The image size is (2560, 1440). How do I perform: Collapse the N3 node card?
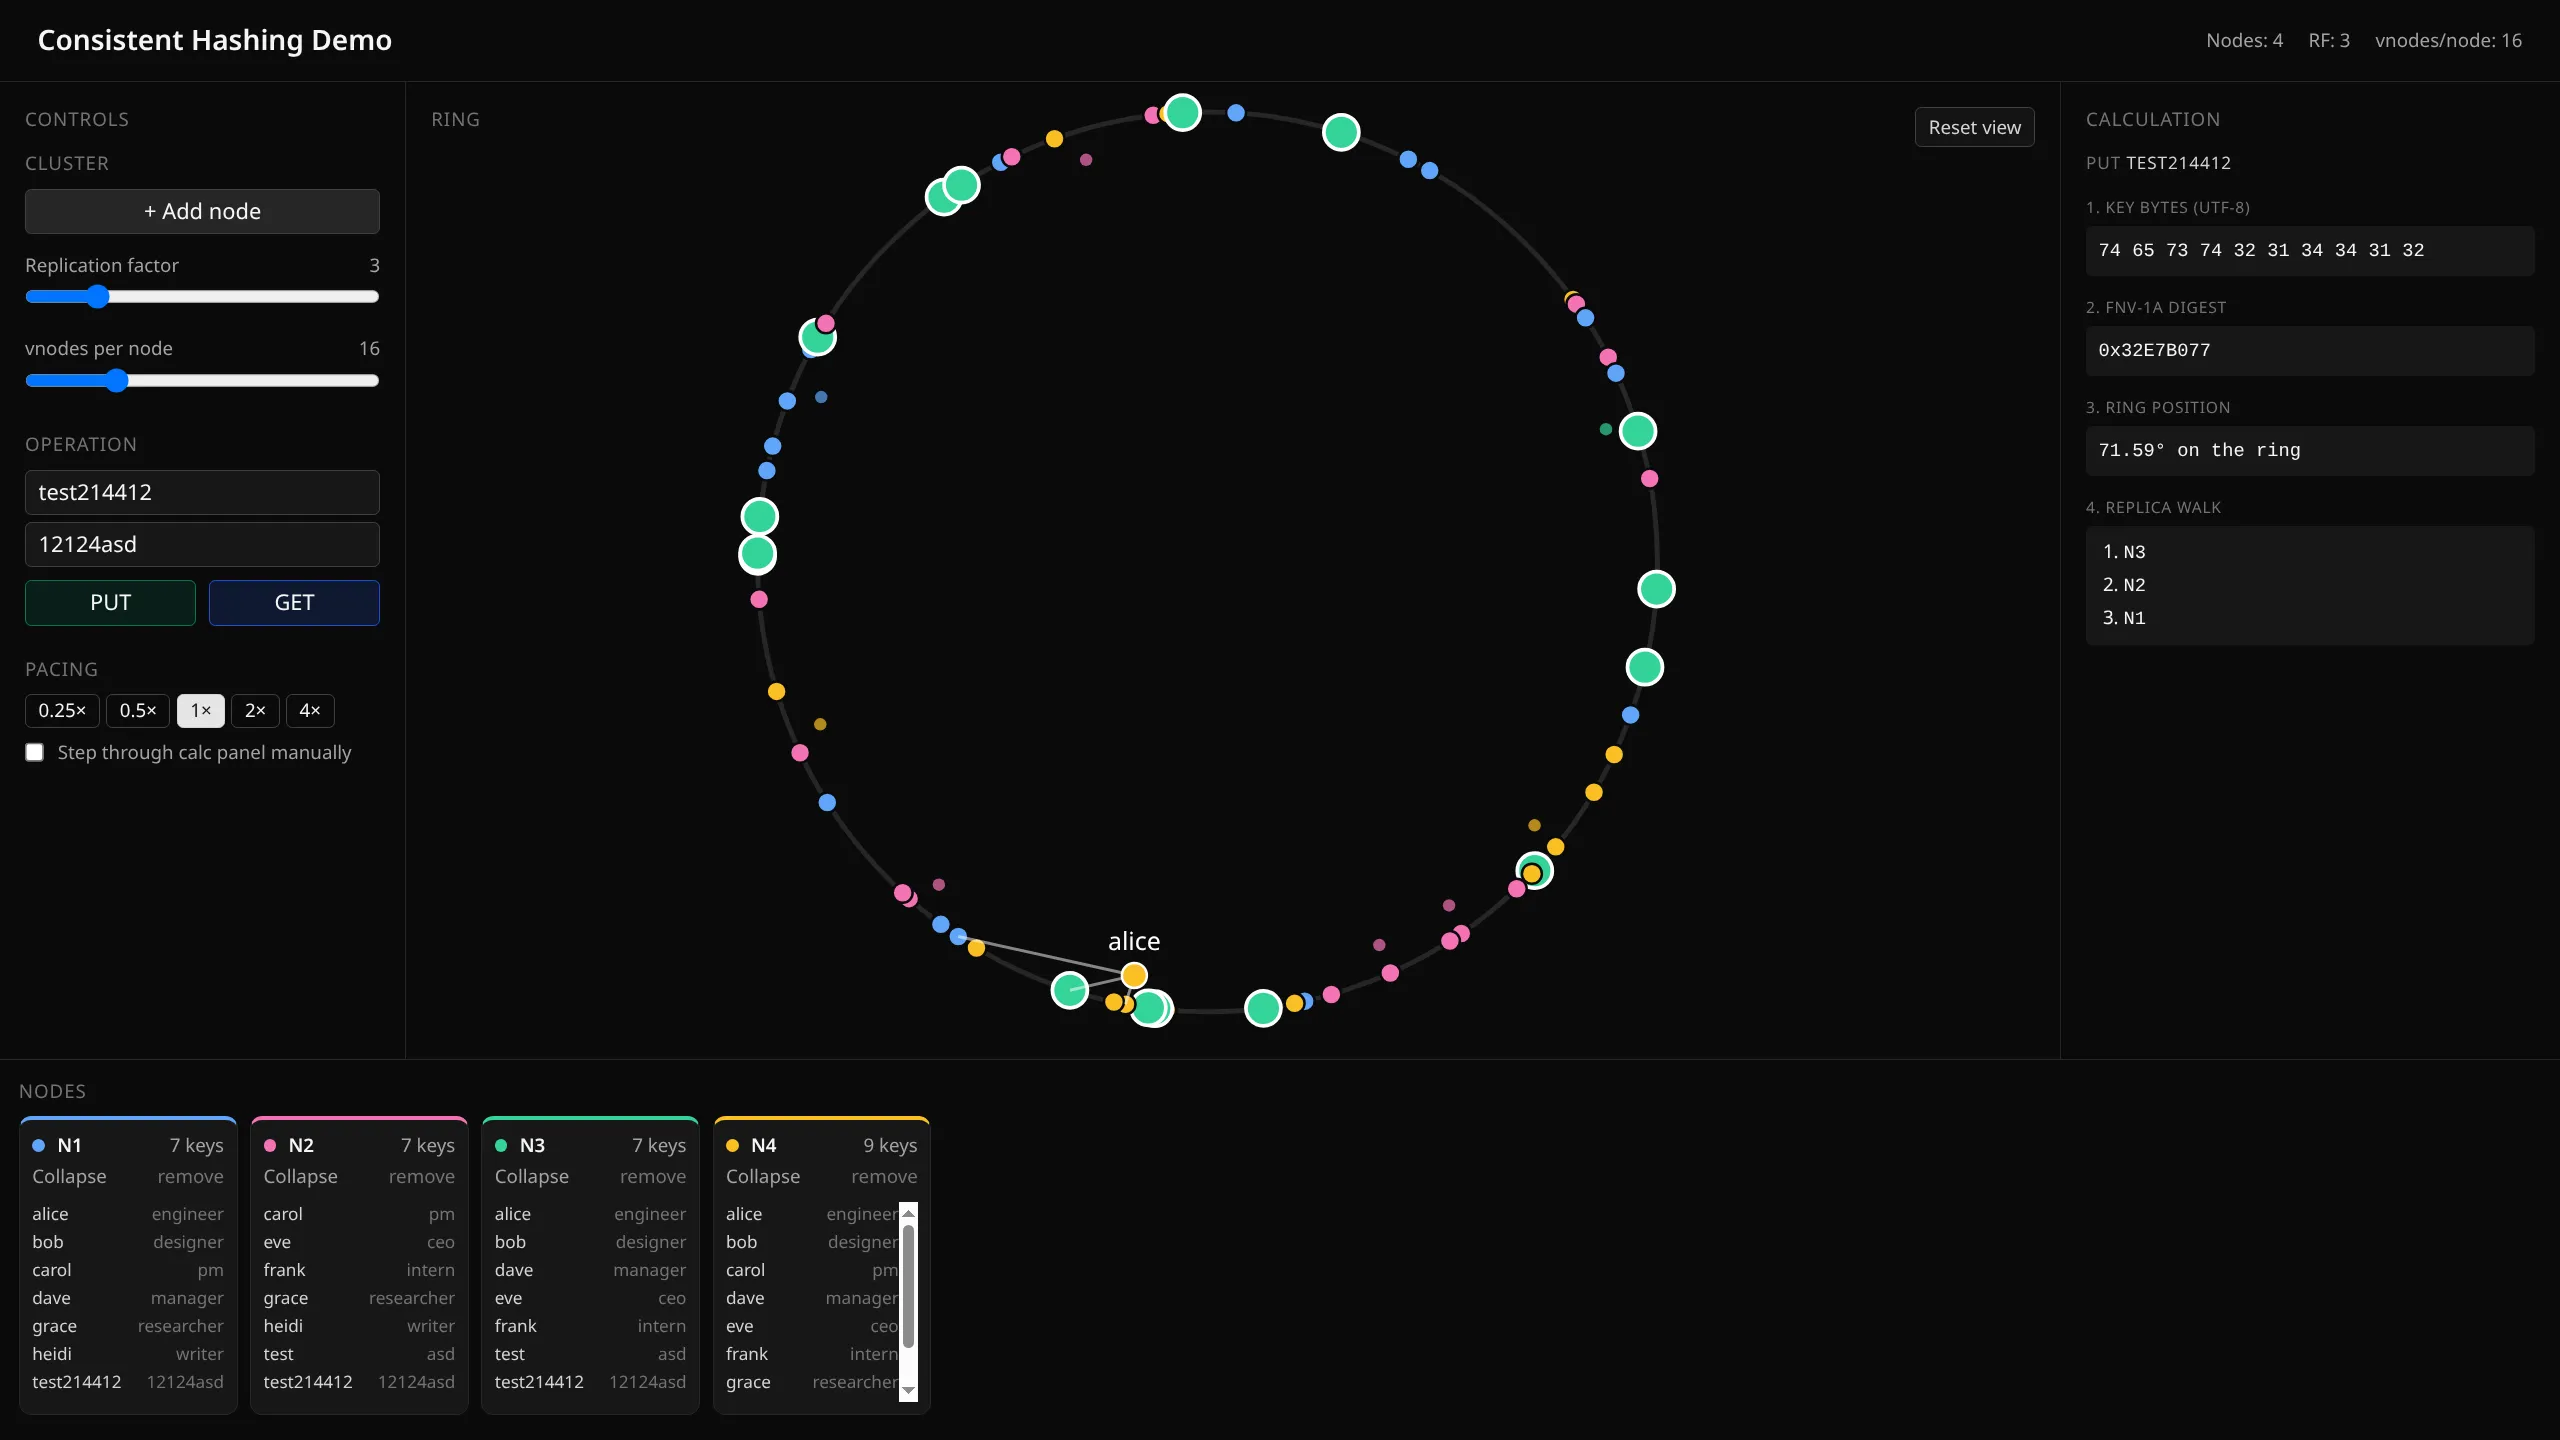531,1176
